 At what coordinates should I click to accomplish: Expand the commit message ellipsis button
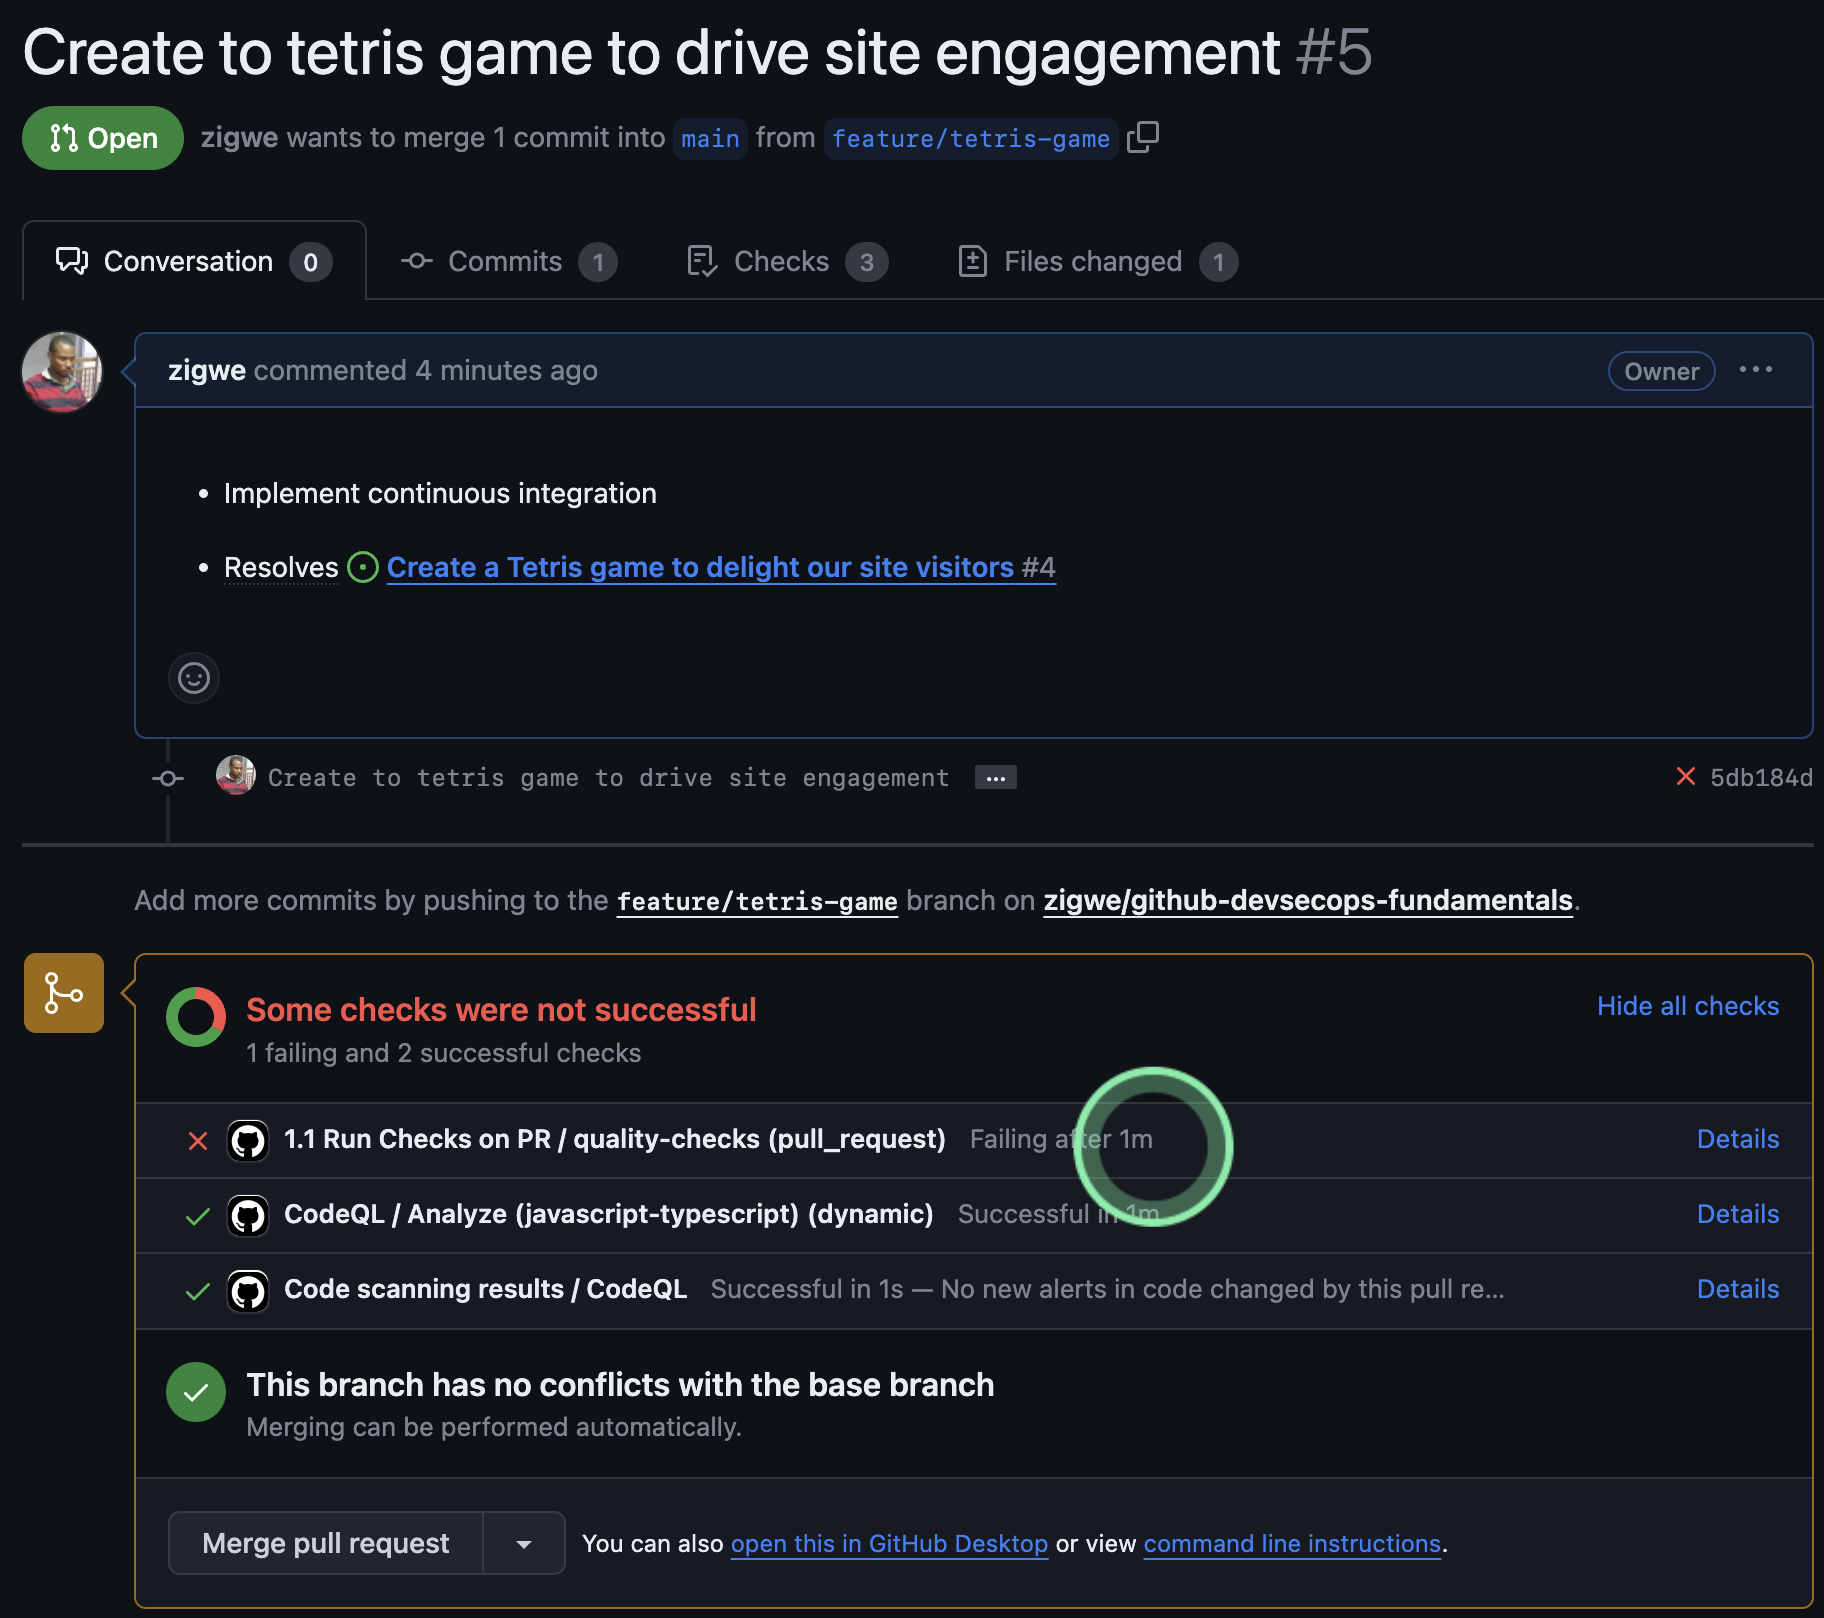pyautogui.click(x=996, y=778)
